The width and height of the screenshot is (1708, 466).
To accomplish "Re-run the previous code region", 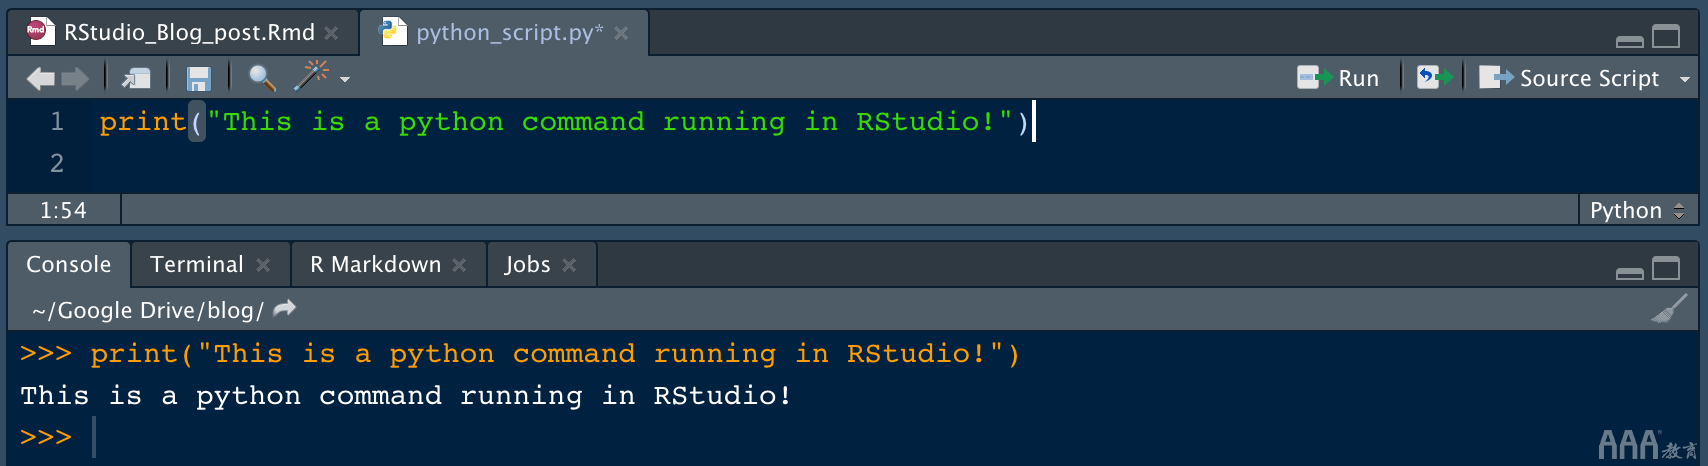I will 1434,78.
